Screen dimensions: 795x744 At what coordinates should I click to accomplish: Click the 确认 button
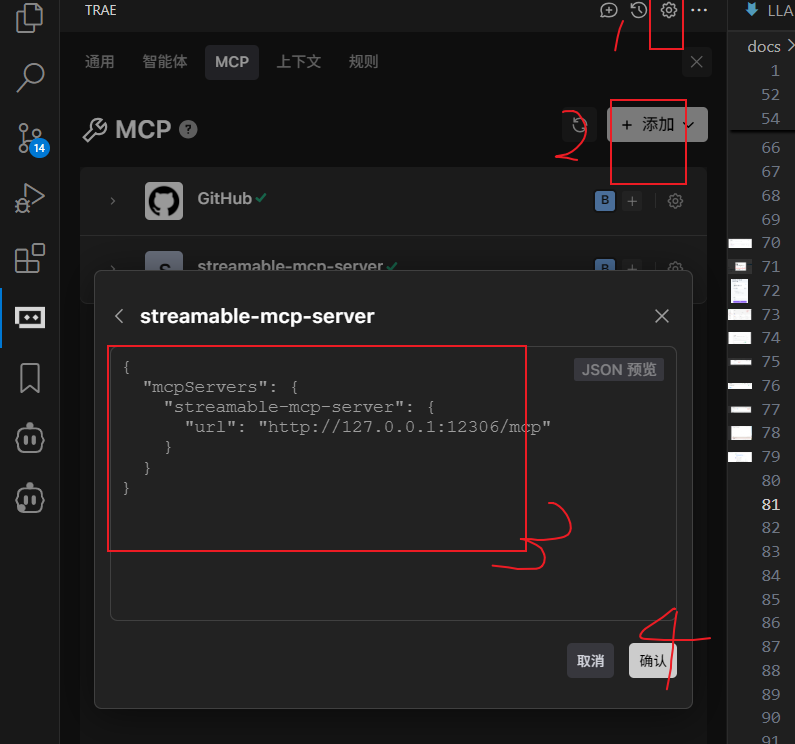653,660
